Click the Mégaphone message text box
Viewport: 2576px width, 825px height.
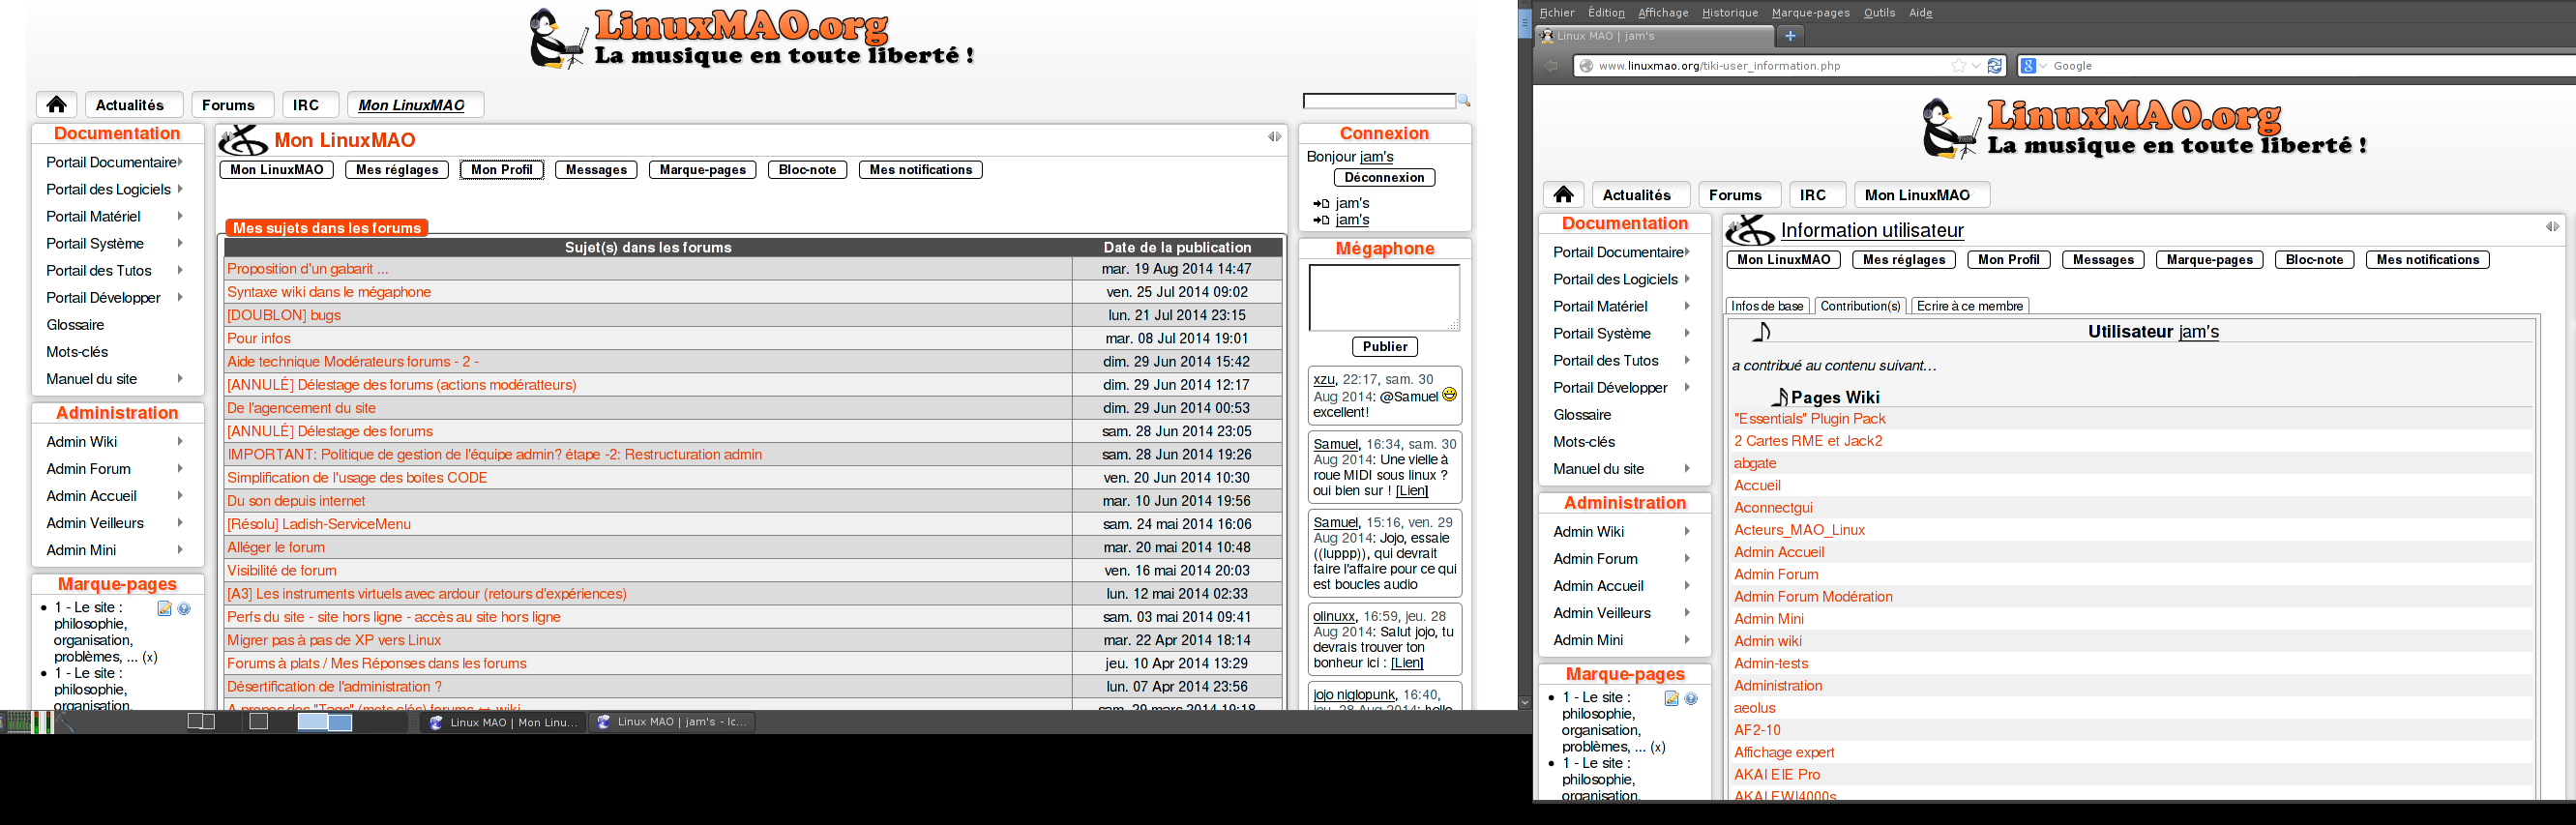coord(1384,298)
